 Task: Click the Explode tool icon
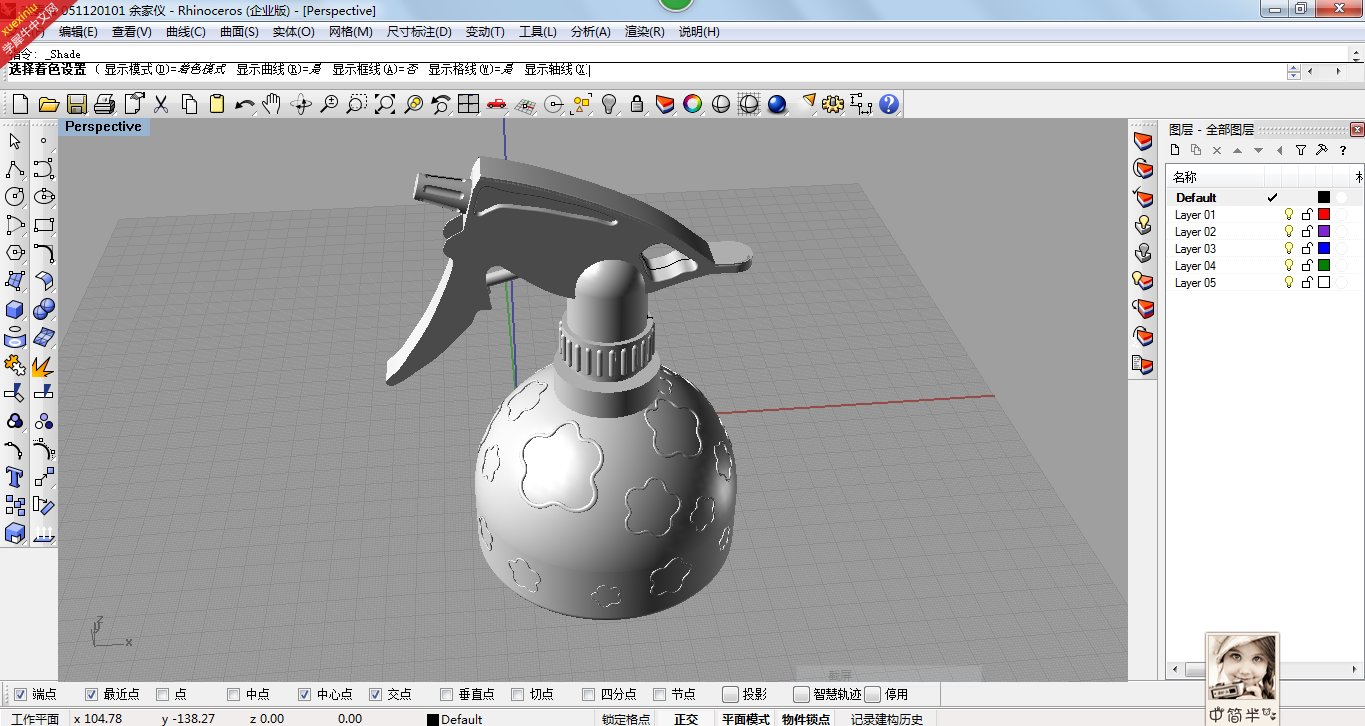(44, 365)
